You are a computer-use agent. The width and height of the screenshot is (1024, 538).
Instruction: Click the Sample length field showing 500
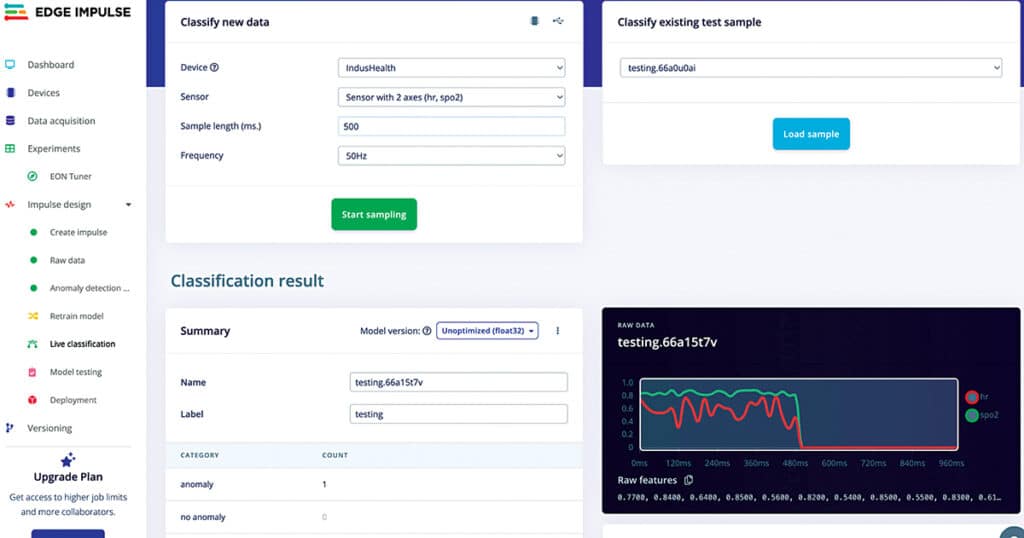point(451,127)
